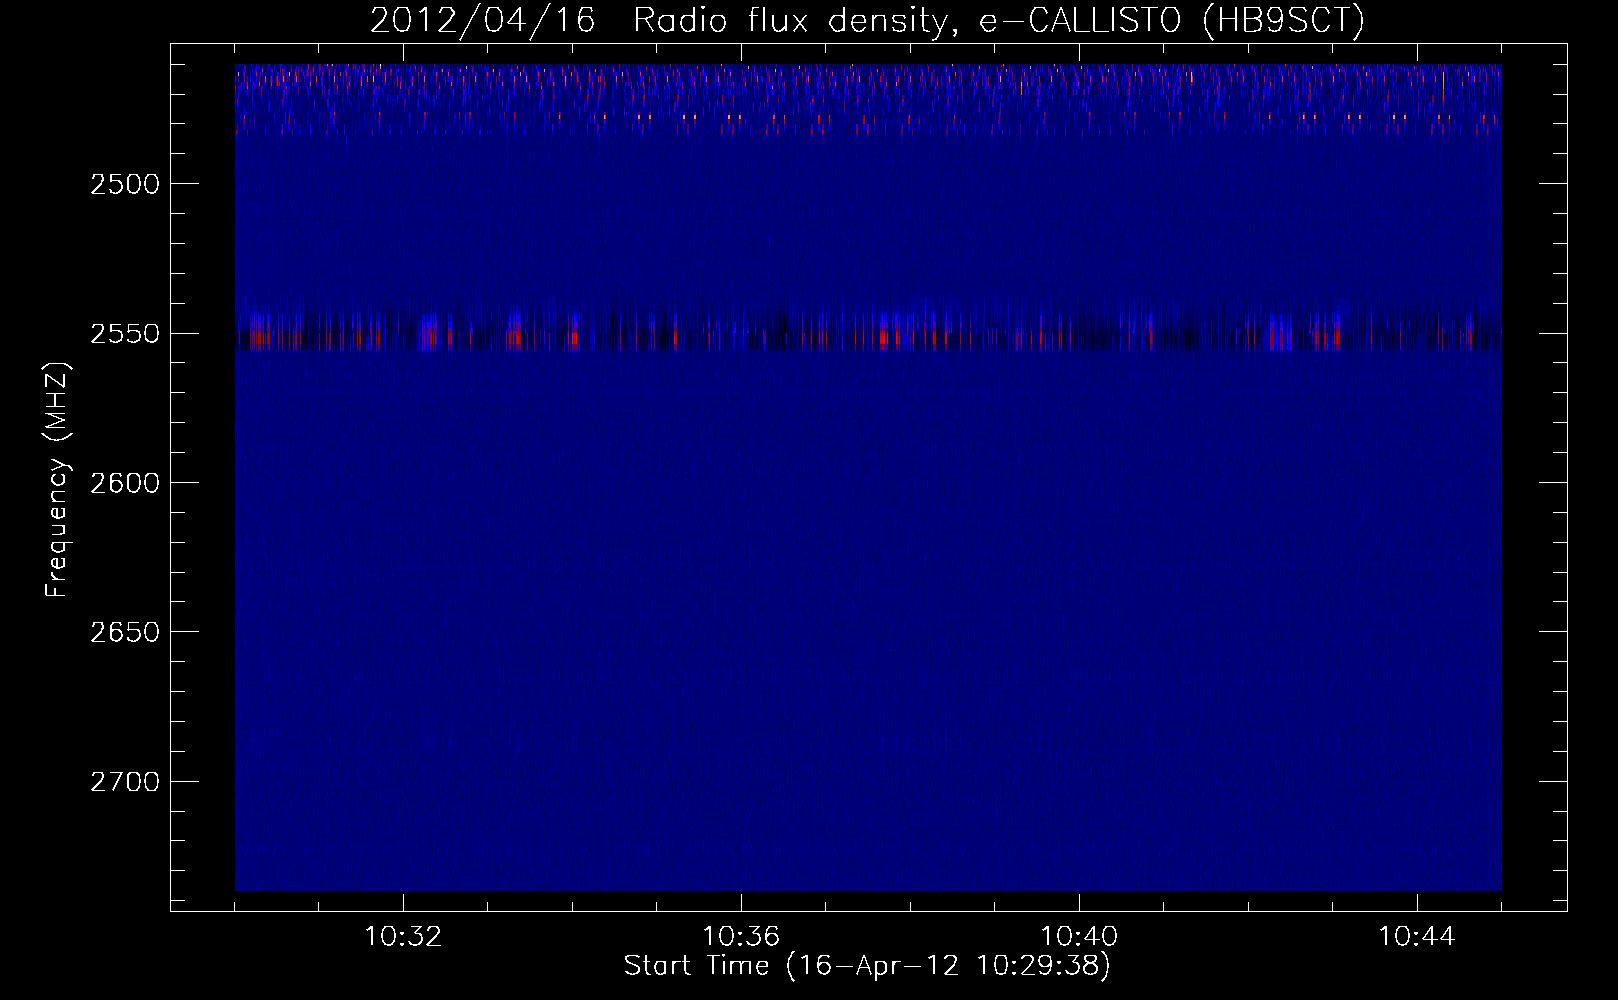
Task: Click the plot title containing e-CALLISTO (HB9SCT)
Action: click(867, 21)
